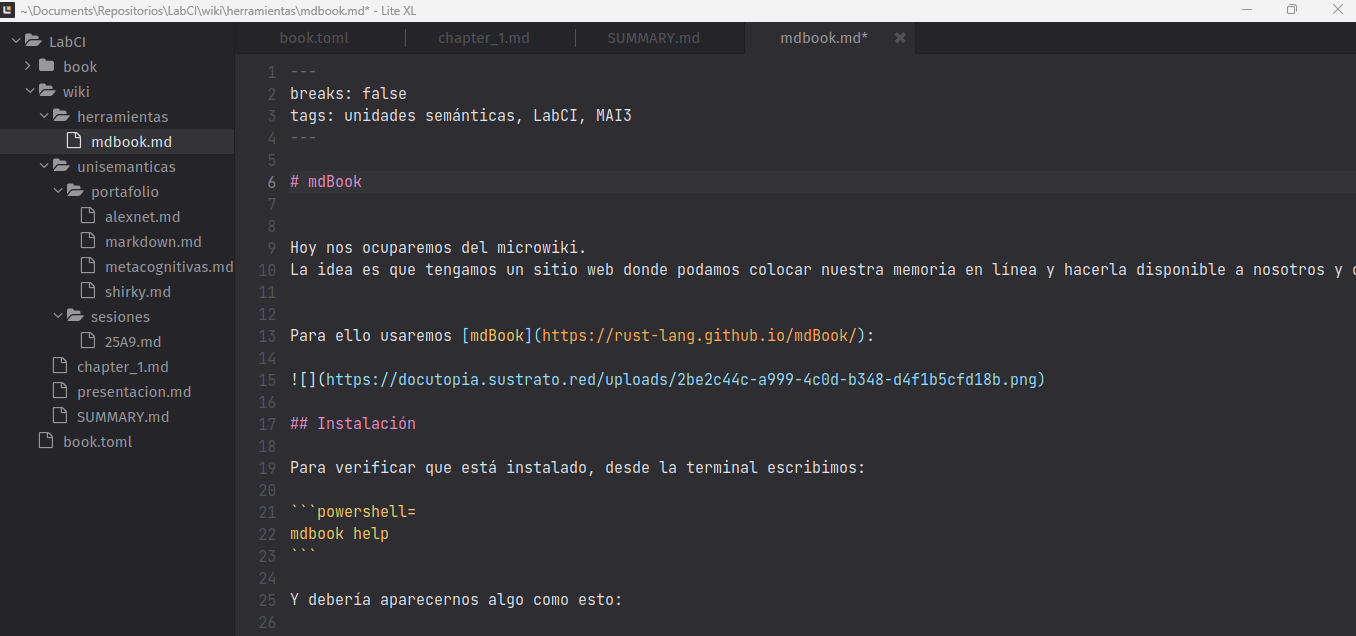Collapse the LabCI root folder chevron
1356x636 pixels.
(x=15, y=41)
